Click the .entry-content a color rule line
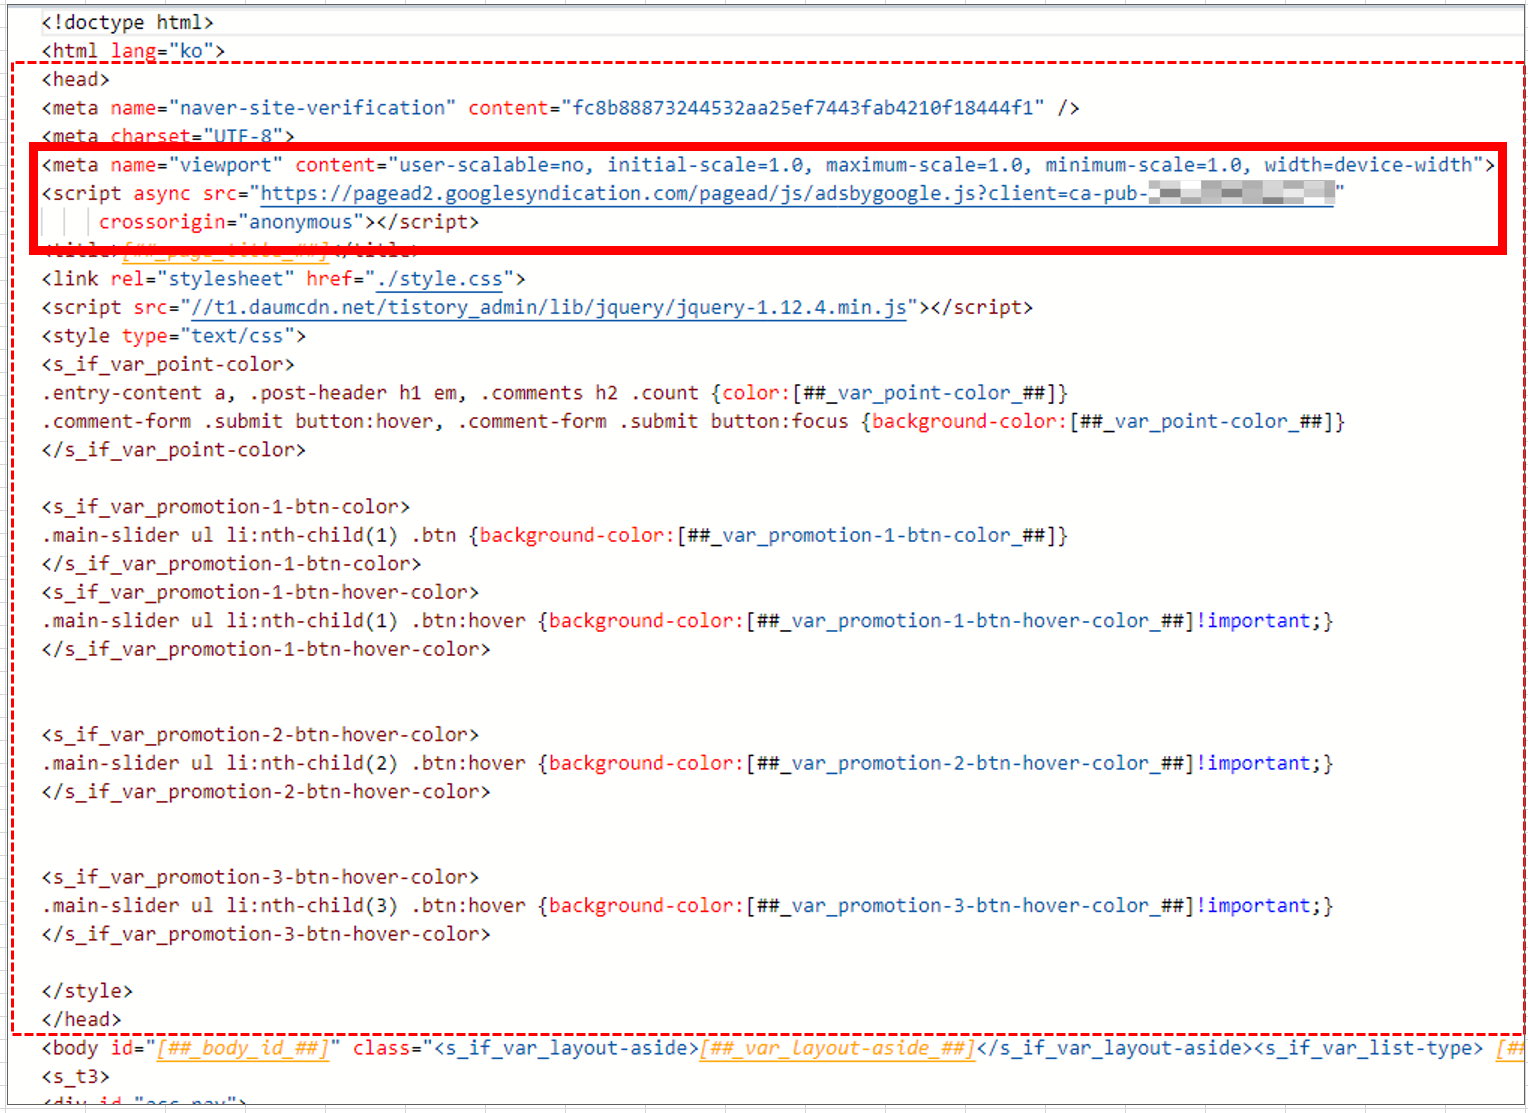Image resolution: width=1528 pixels, height=1113 pixels. coord(555,393)
